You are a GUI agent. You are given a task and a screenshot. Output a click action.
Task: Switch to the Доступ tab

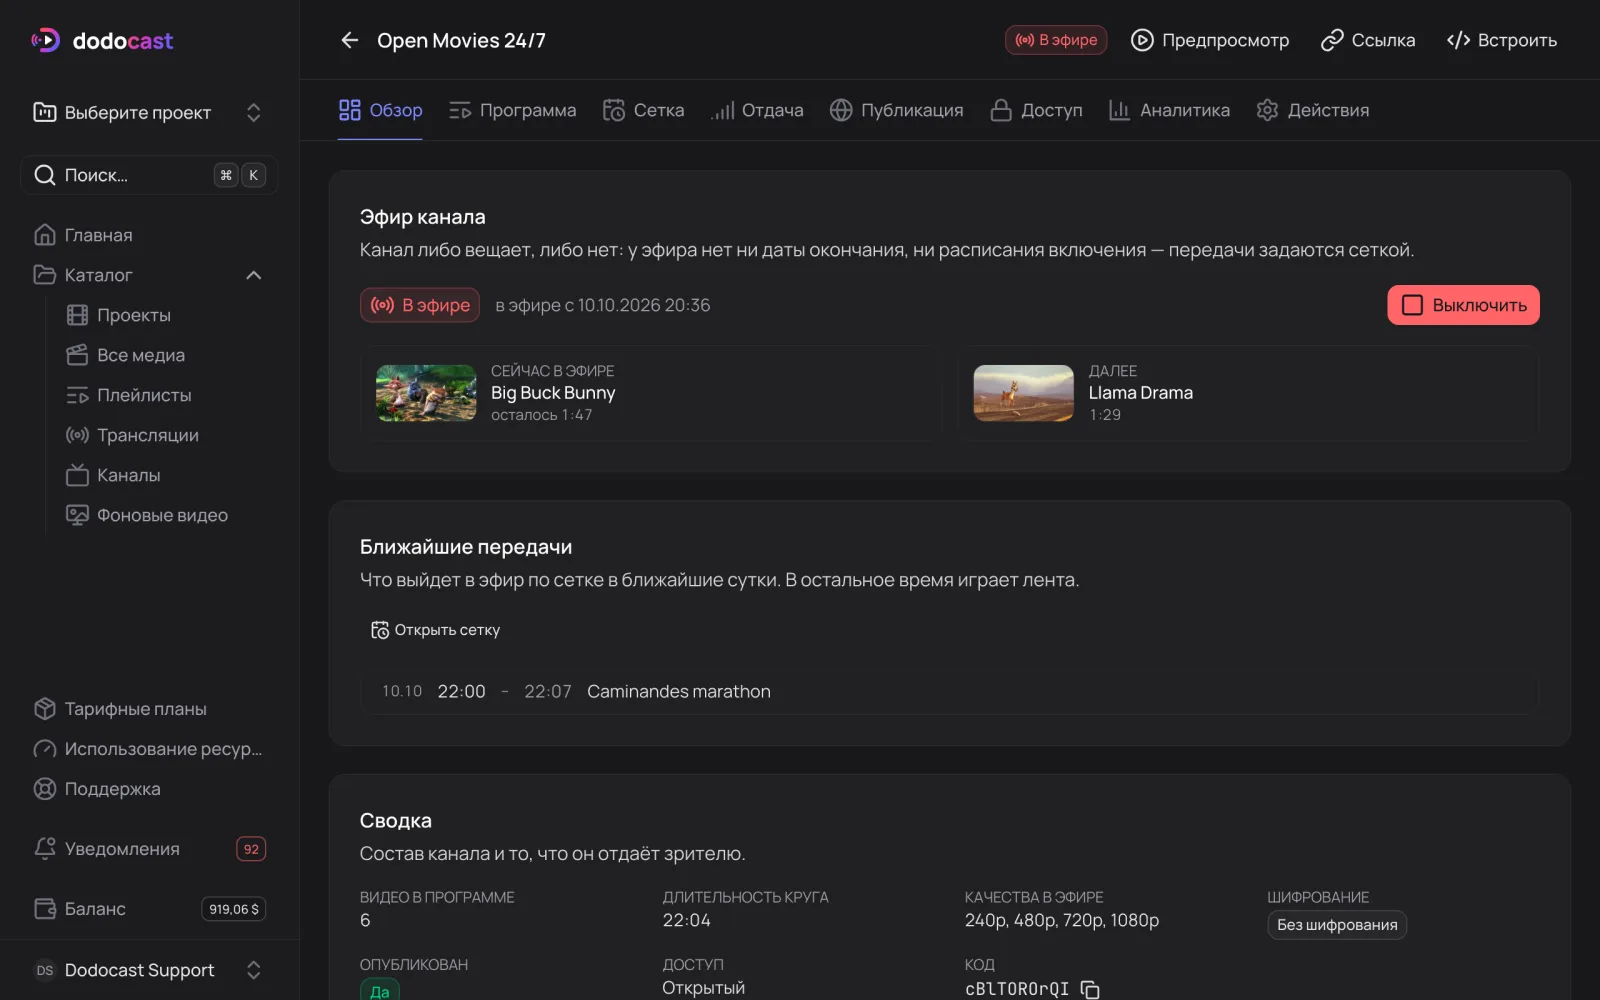1036,110
